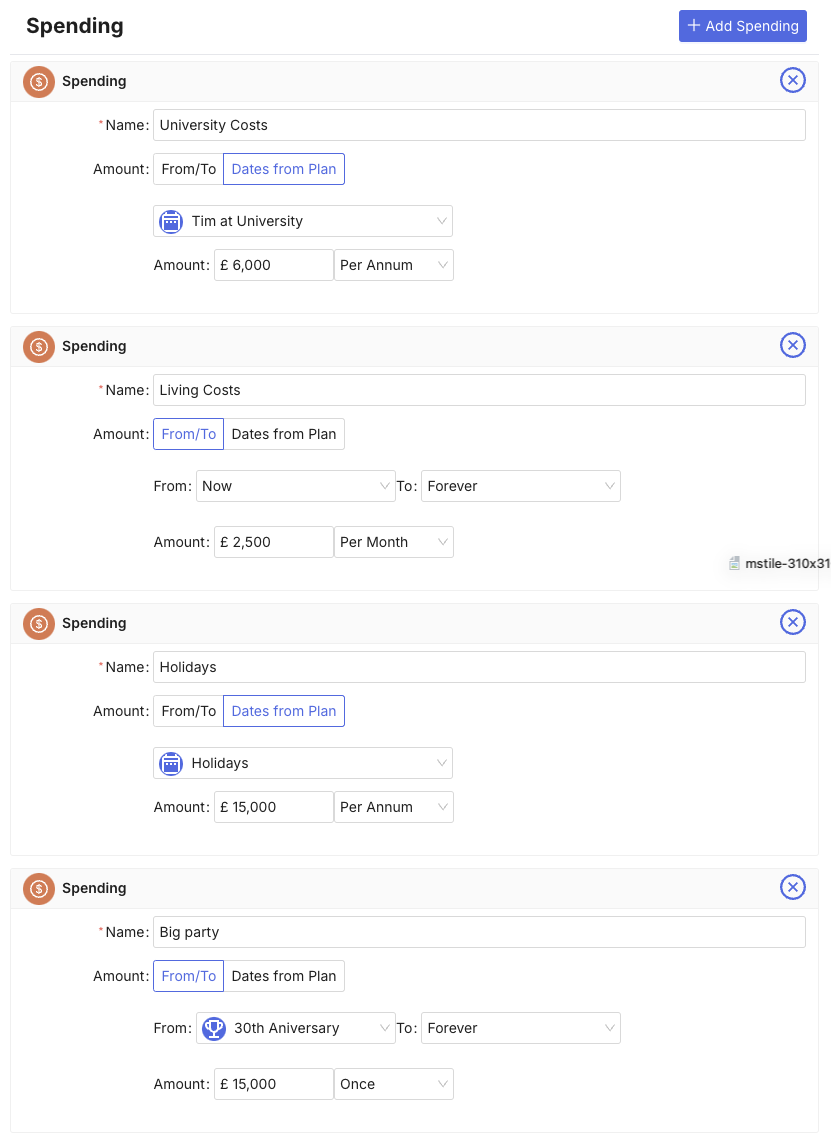
Task: Expand the Per Month frequency dropdown
Action: click(393, 542)
